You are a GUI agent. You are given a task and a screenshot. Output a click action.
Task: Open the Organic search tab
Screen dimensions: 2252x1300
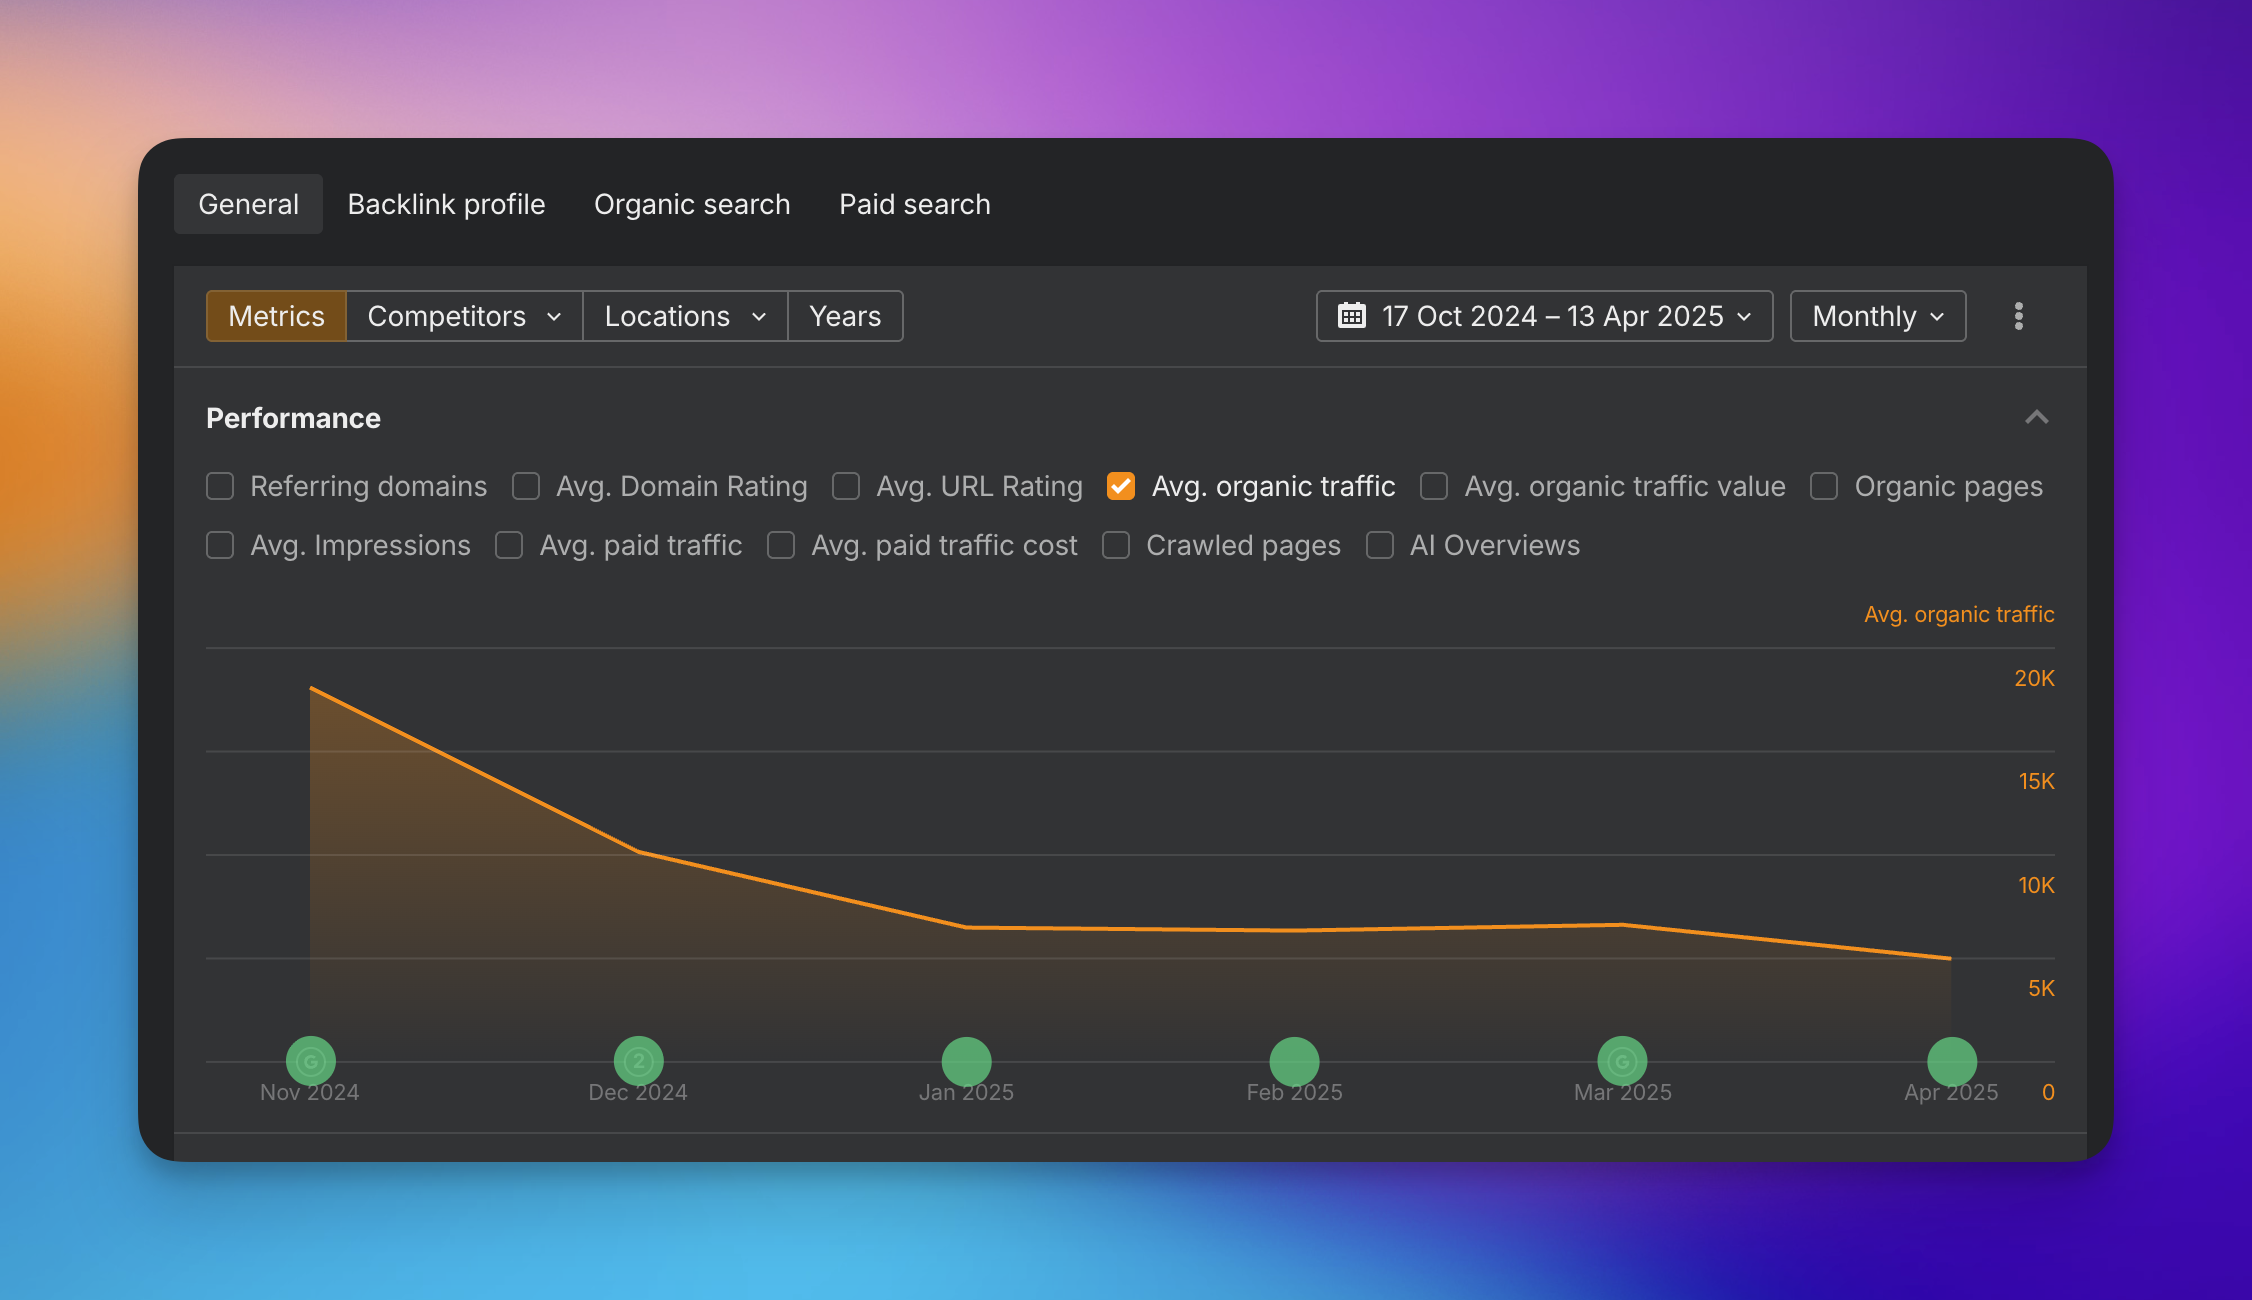point(692,204)
